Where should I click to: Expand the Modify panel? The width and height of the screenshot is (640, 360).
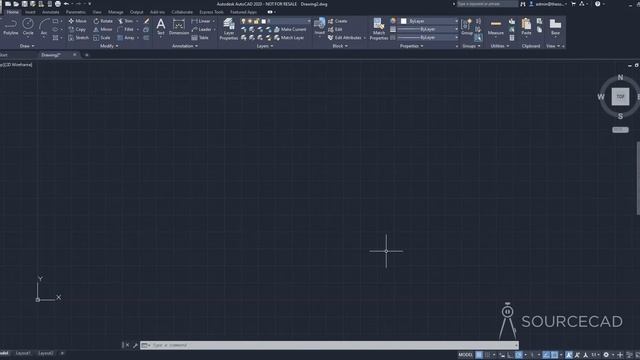[109, 46]
